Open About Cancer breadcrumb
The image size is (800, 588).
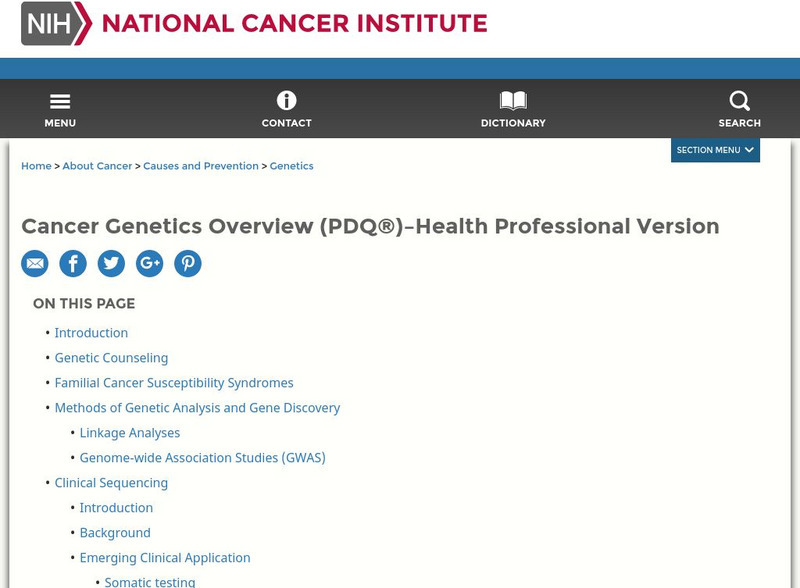(x=97, y=166)
